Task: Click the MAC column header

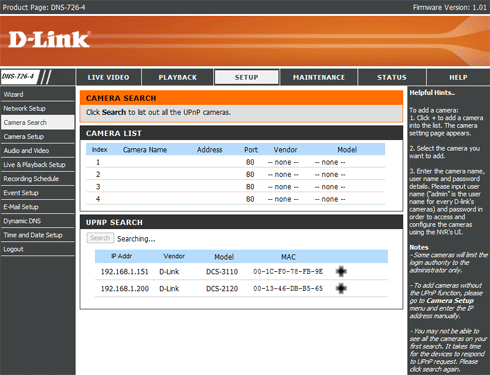Action: click(x=288, y=257)
